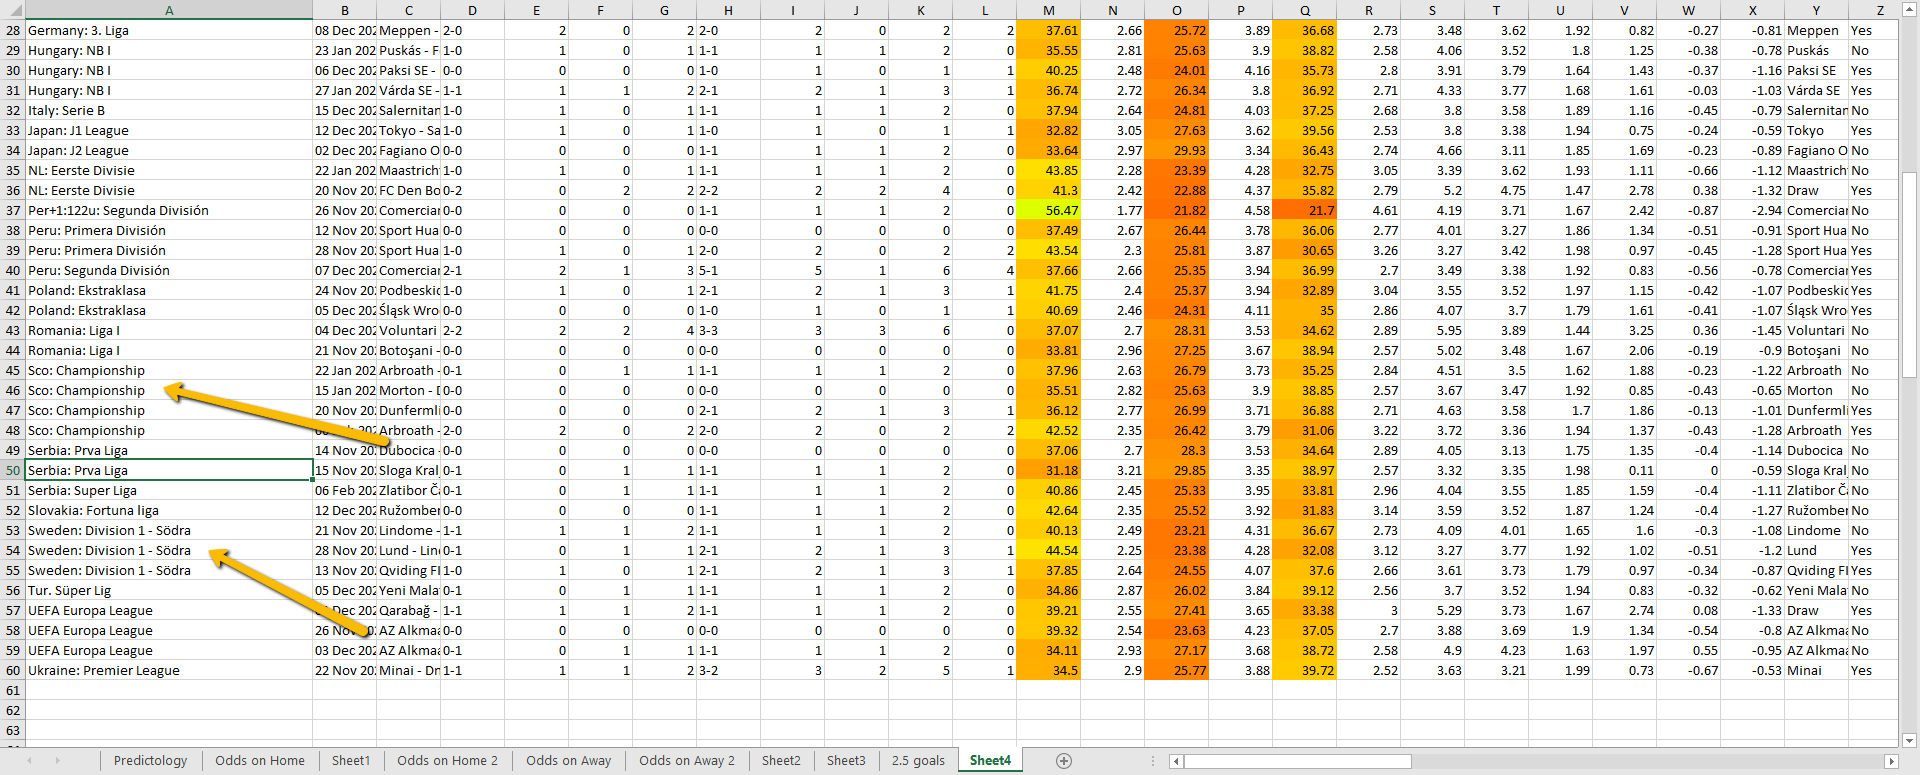Click cell 'Peru: Segunda División'
Image resolution: width=1920 pixels, height=775 pixels.
click(169, 270)
